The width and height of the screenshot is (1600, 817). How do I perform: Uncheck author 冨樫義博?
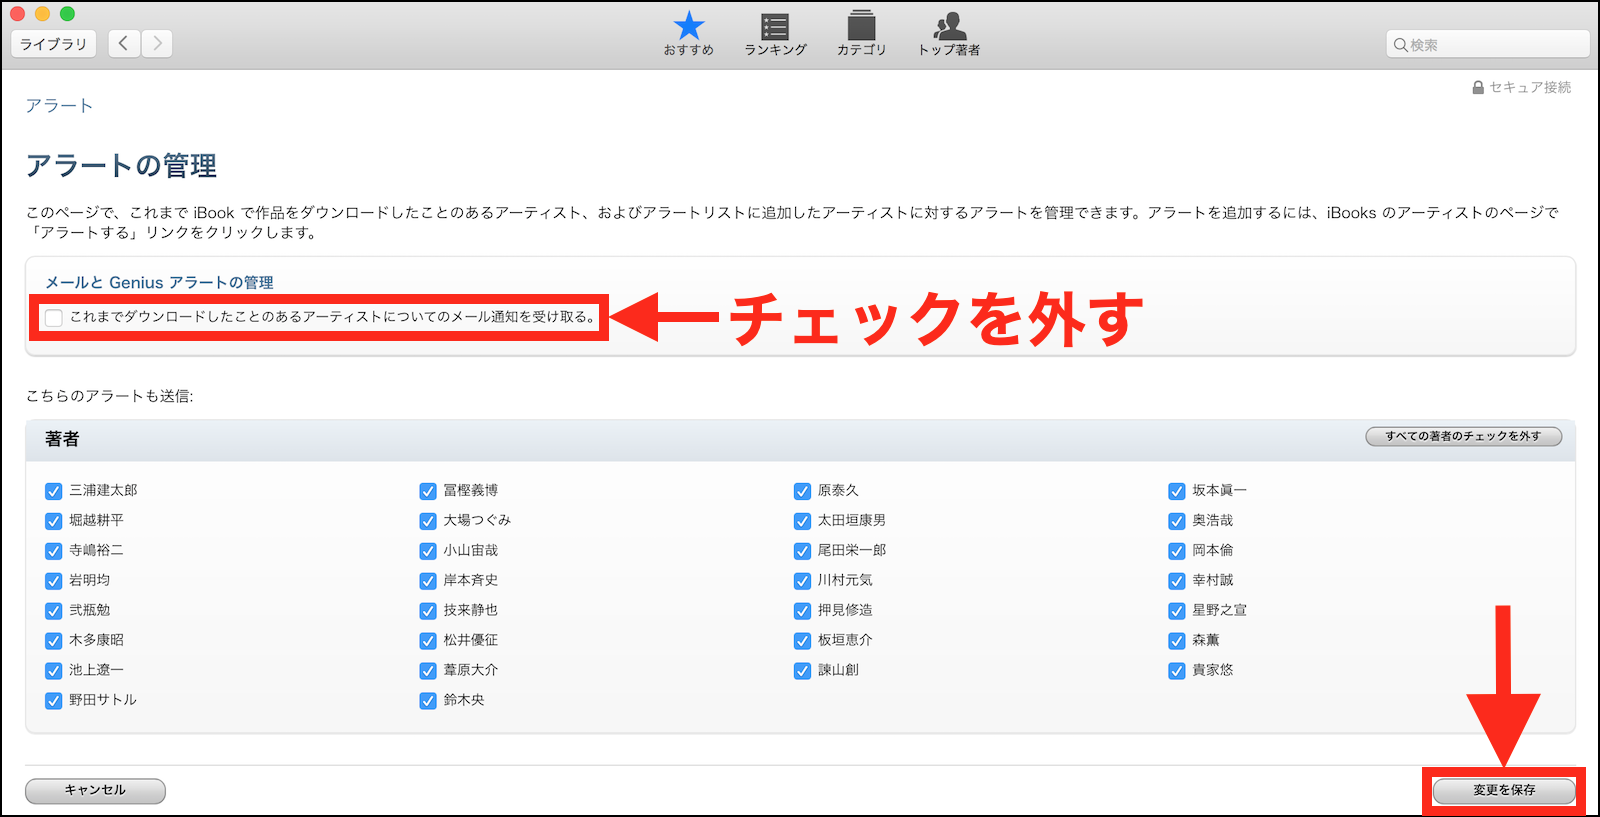point(428,491)
